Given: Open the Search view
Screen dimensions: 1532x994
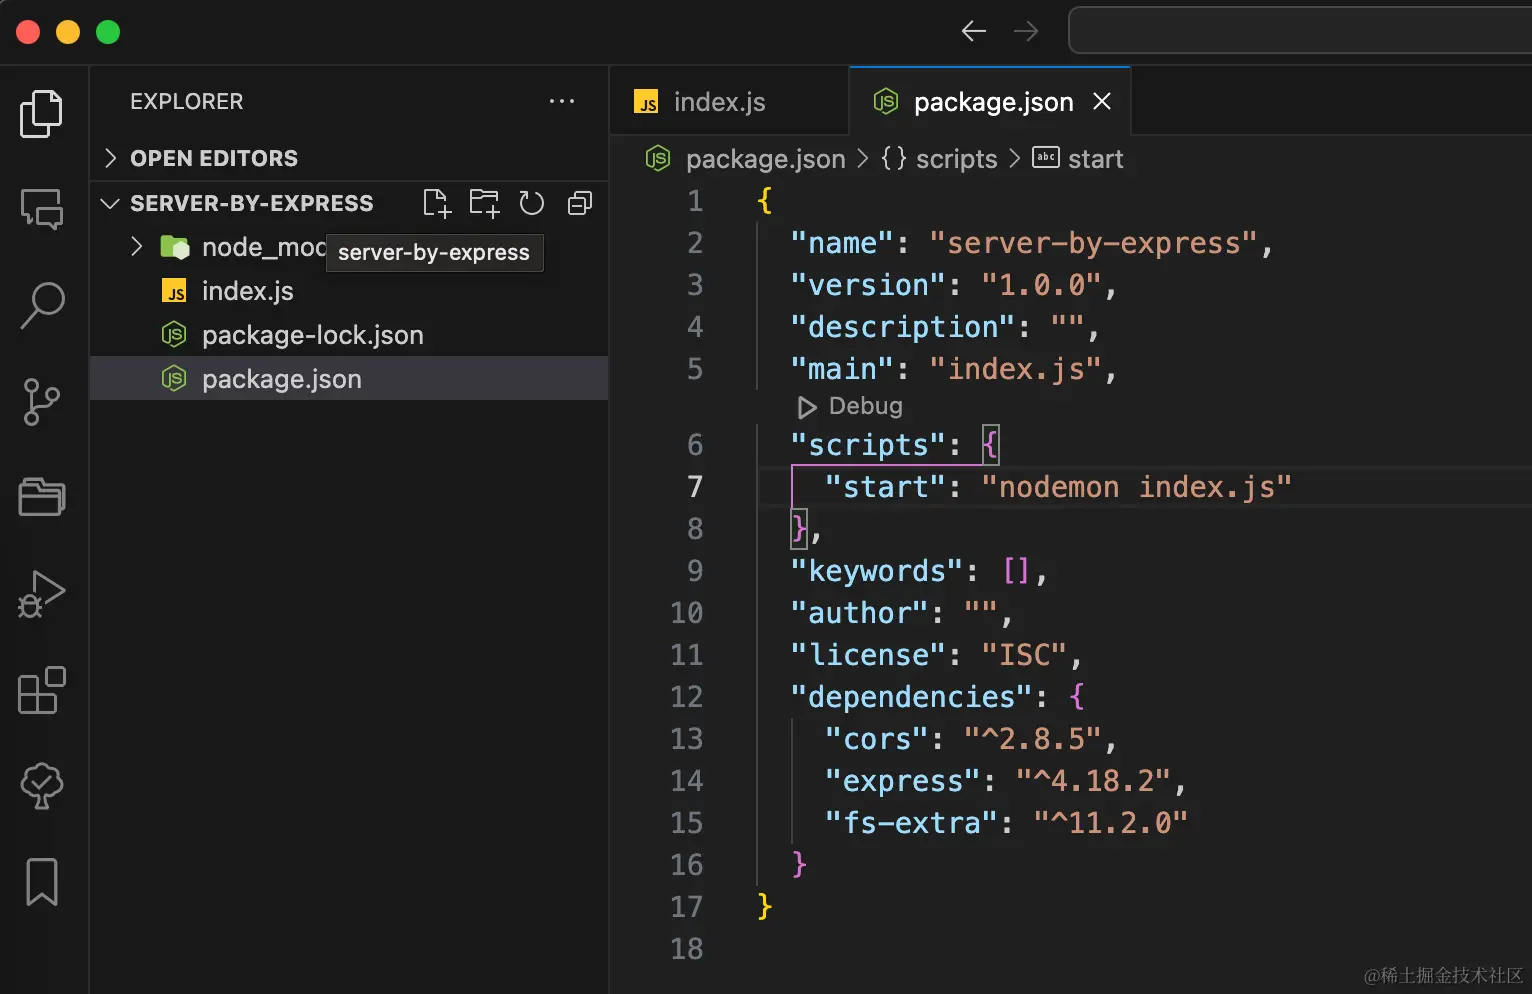Looking at the screenshot, I should tap(42, 305).
